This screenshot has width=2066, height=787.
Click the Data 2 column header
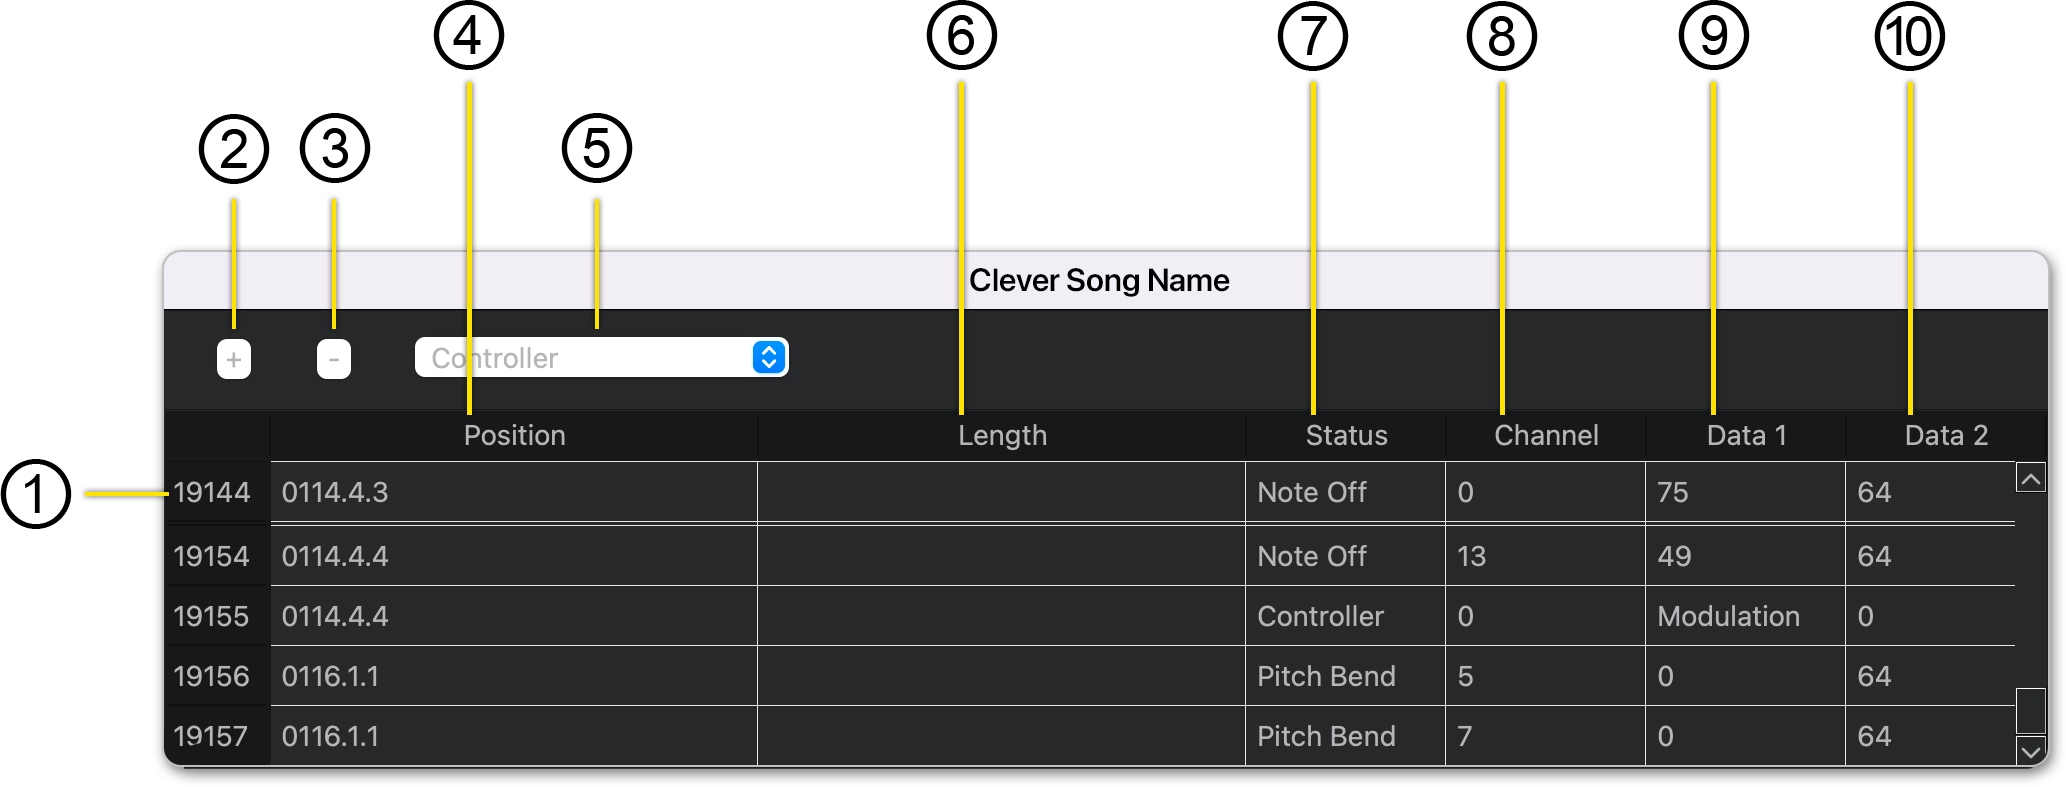(1946, 436)
